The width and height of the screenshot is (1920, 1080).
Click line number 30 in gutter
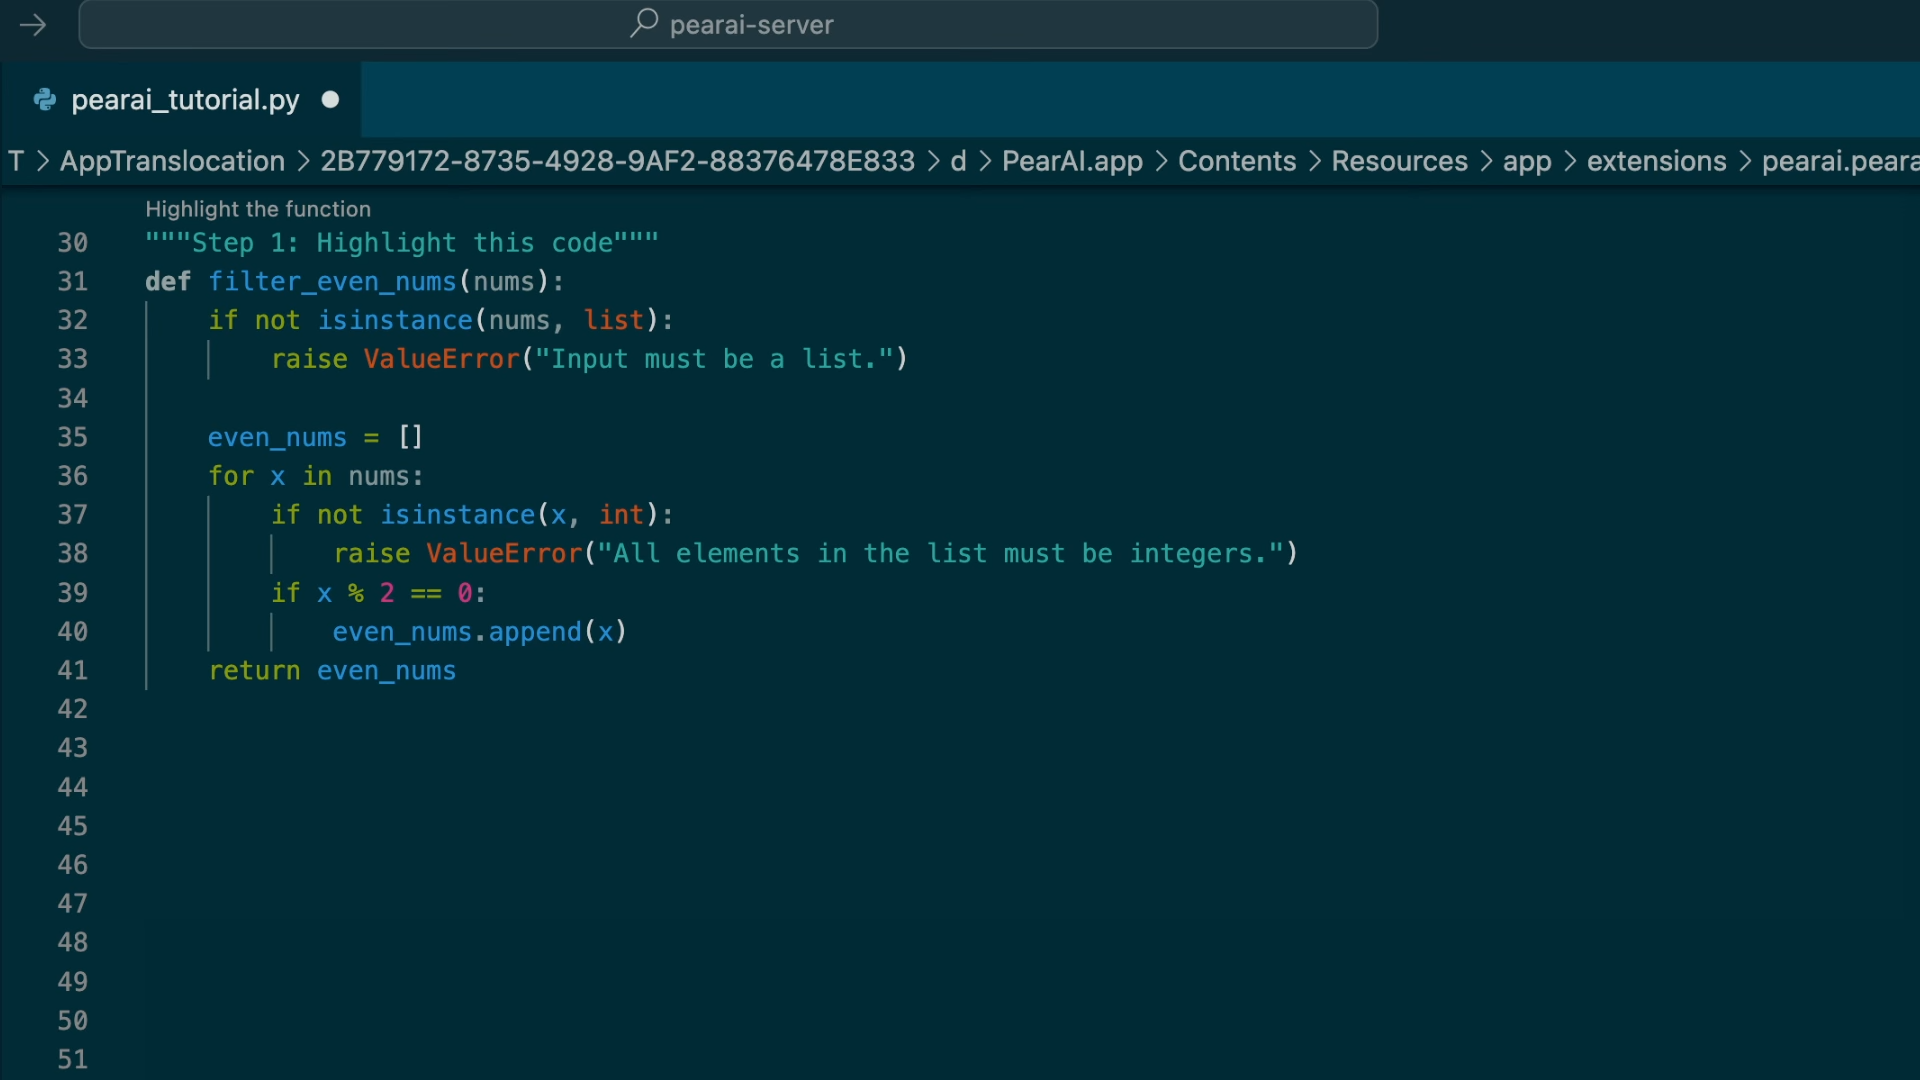pos(72,243)
